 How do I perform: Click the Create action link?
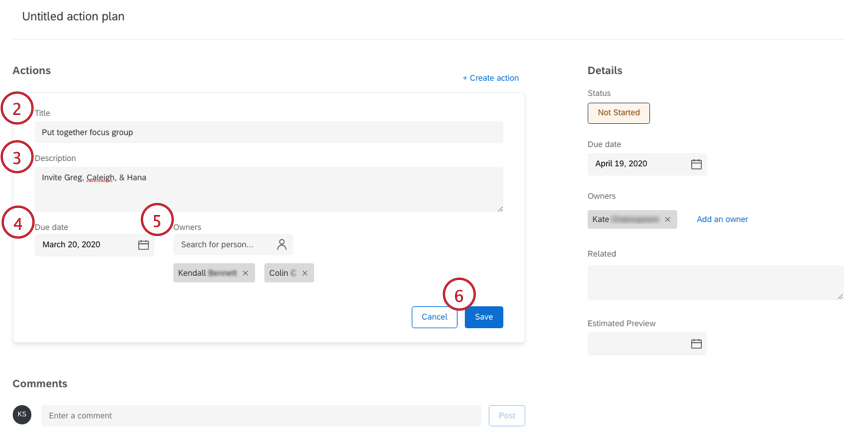click(490, 78)
